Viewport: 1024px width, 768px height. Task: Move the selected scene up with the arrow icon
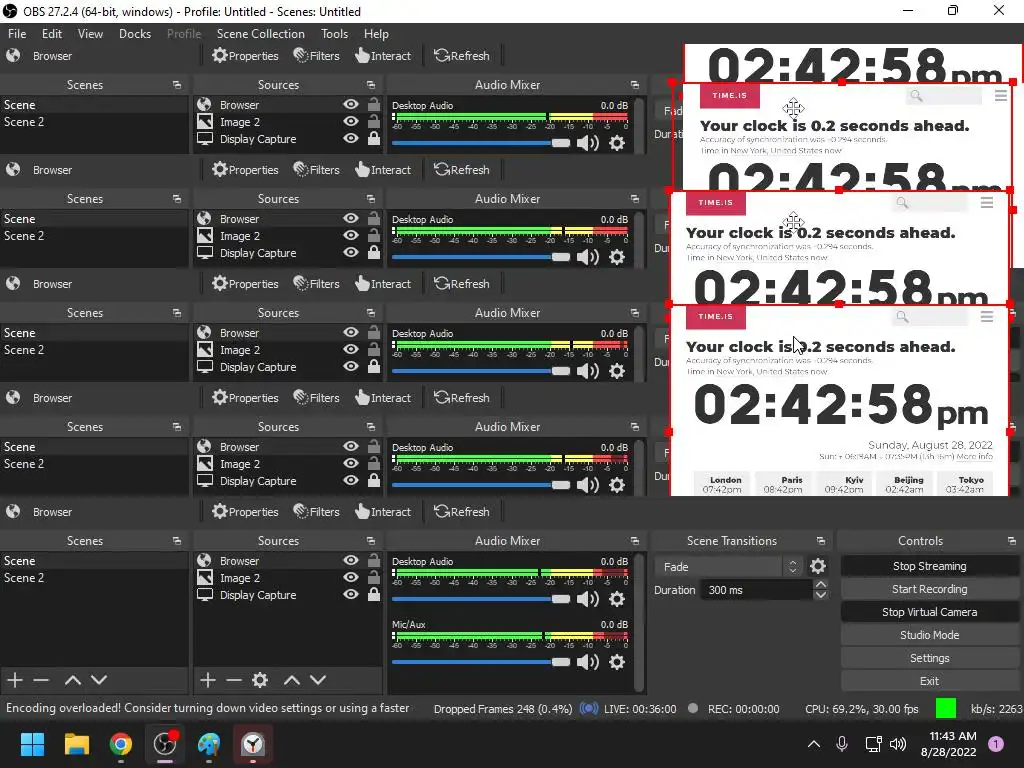pos(72,680)
